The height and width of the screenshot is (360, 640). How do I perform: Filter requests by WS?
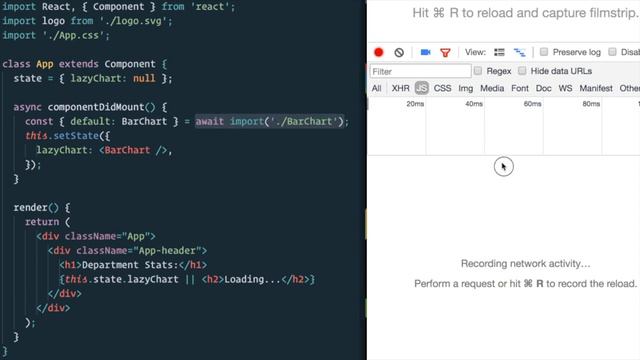pos(565,88)
